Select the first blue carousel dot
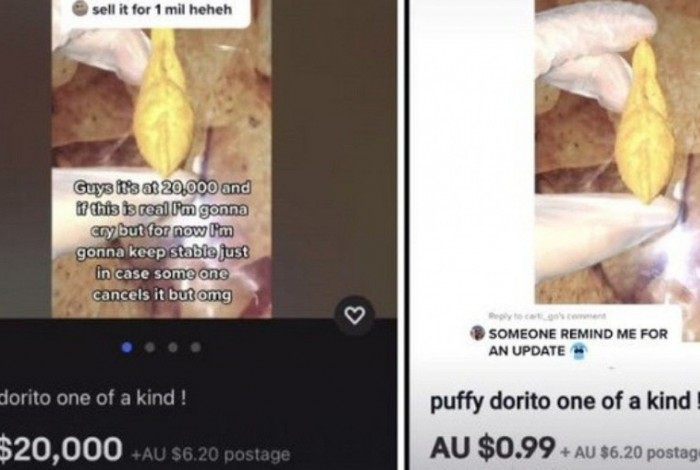The image size is (700, 470). click(x=127, y=347)
